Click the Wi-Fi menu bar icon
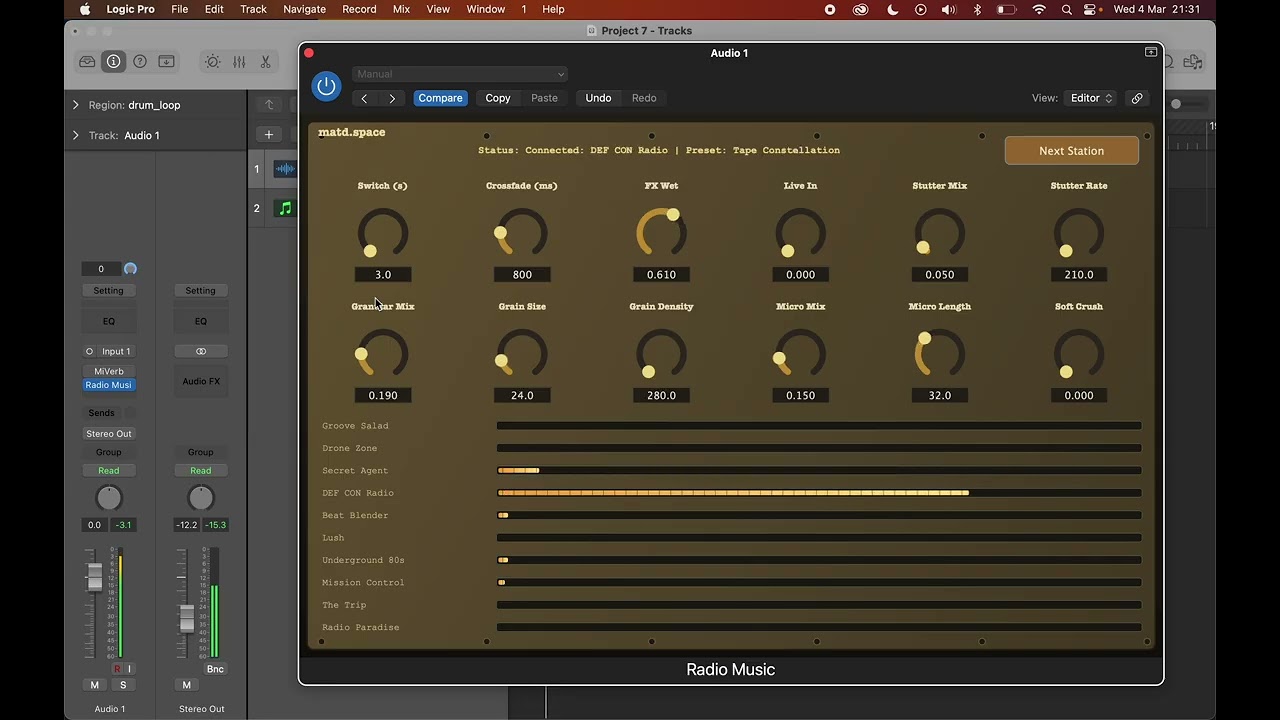1280x720 pixels. 1039,9
